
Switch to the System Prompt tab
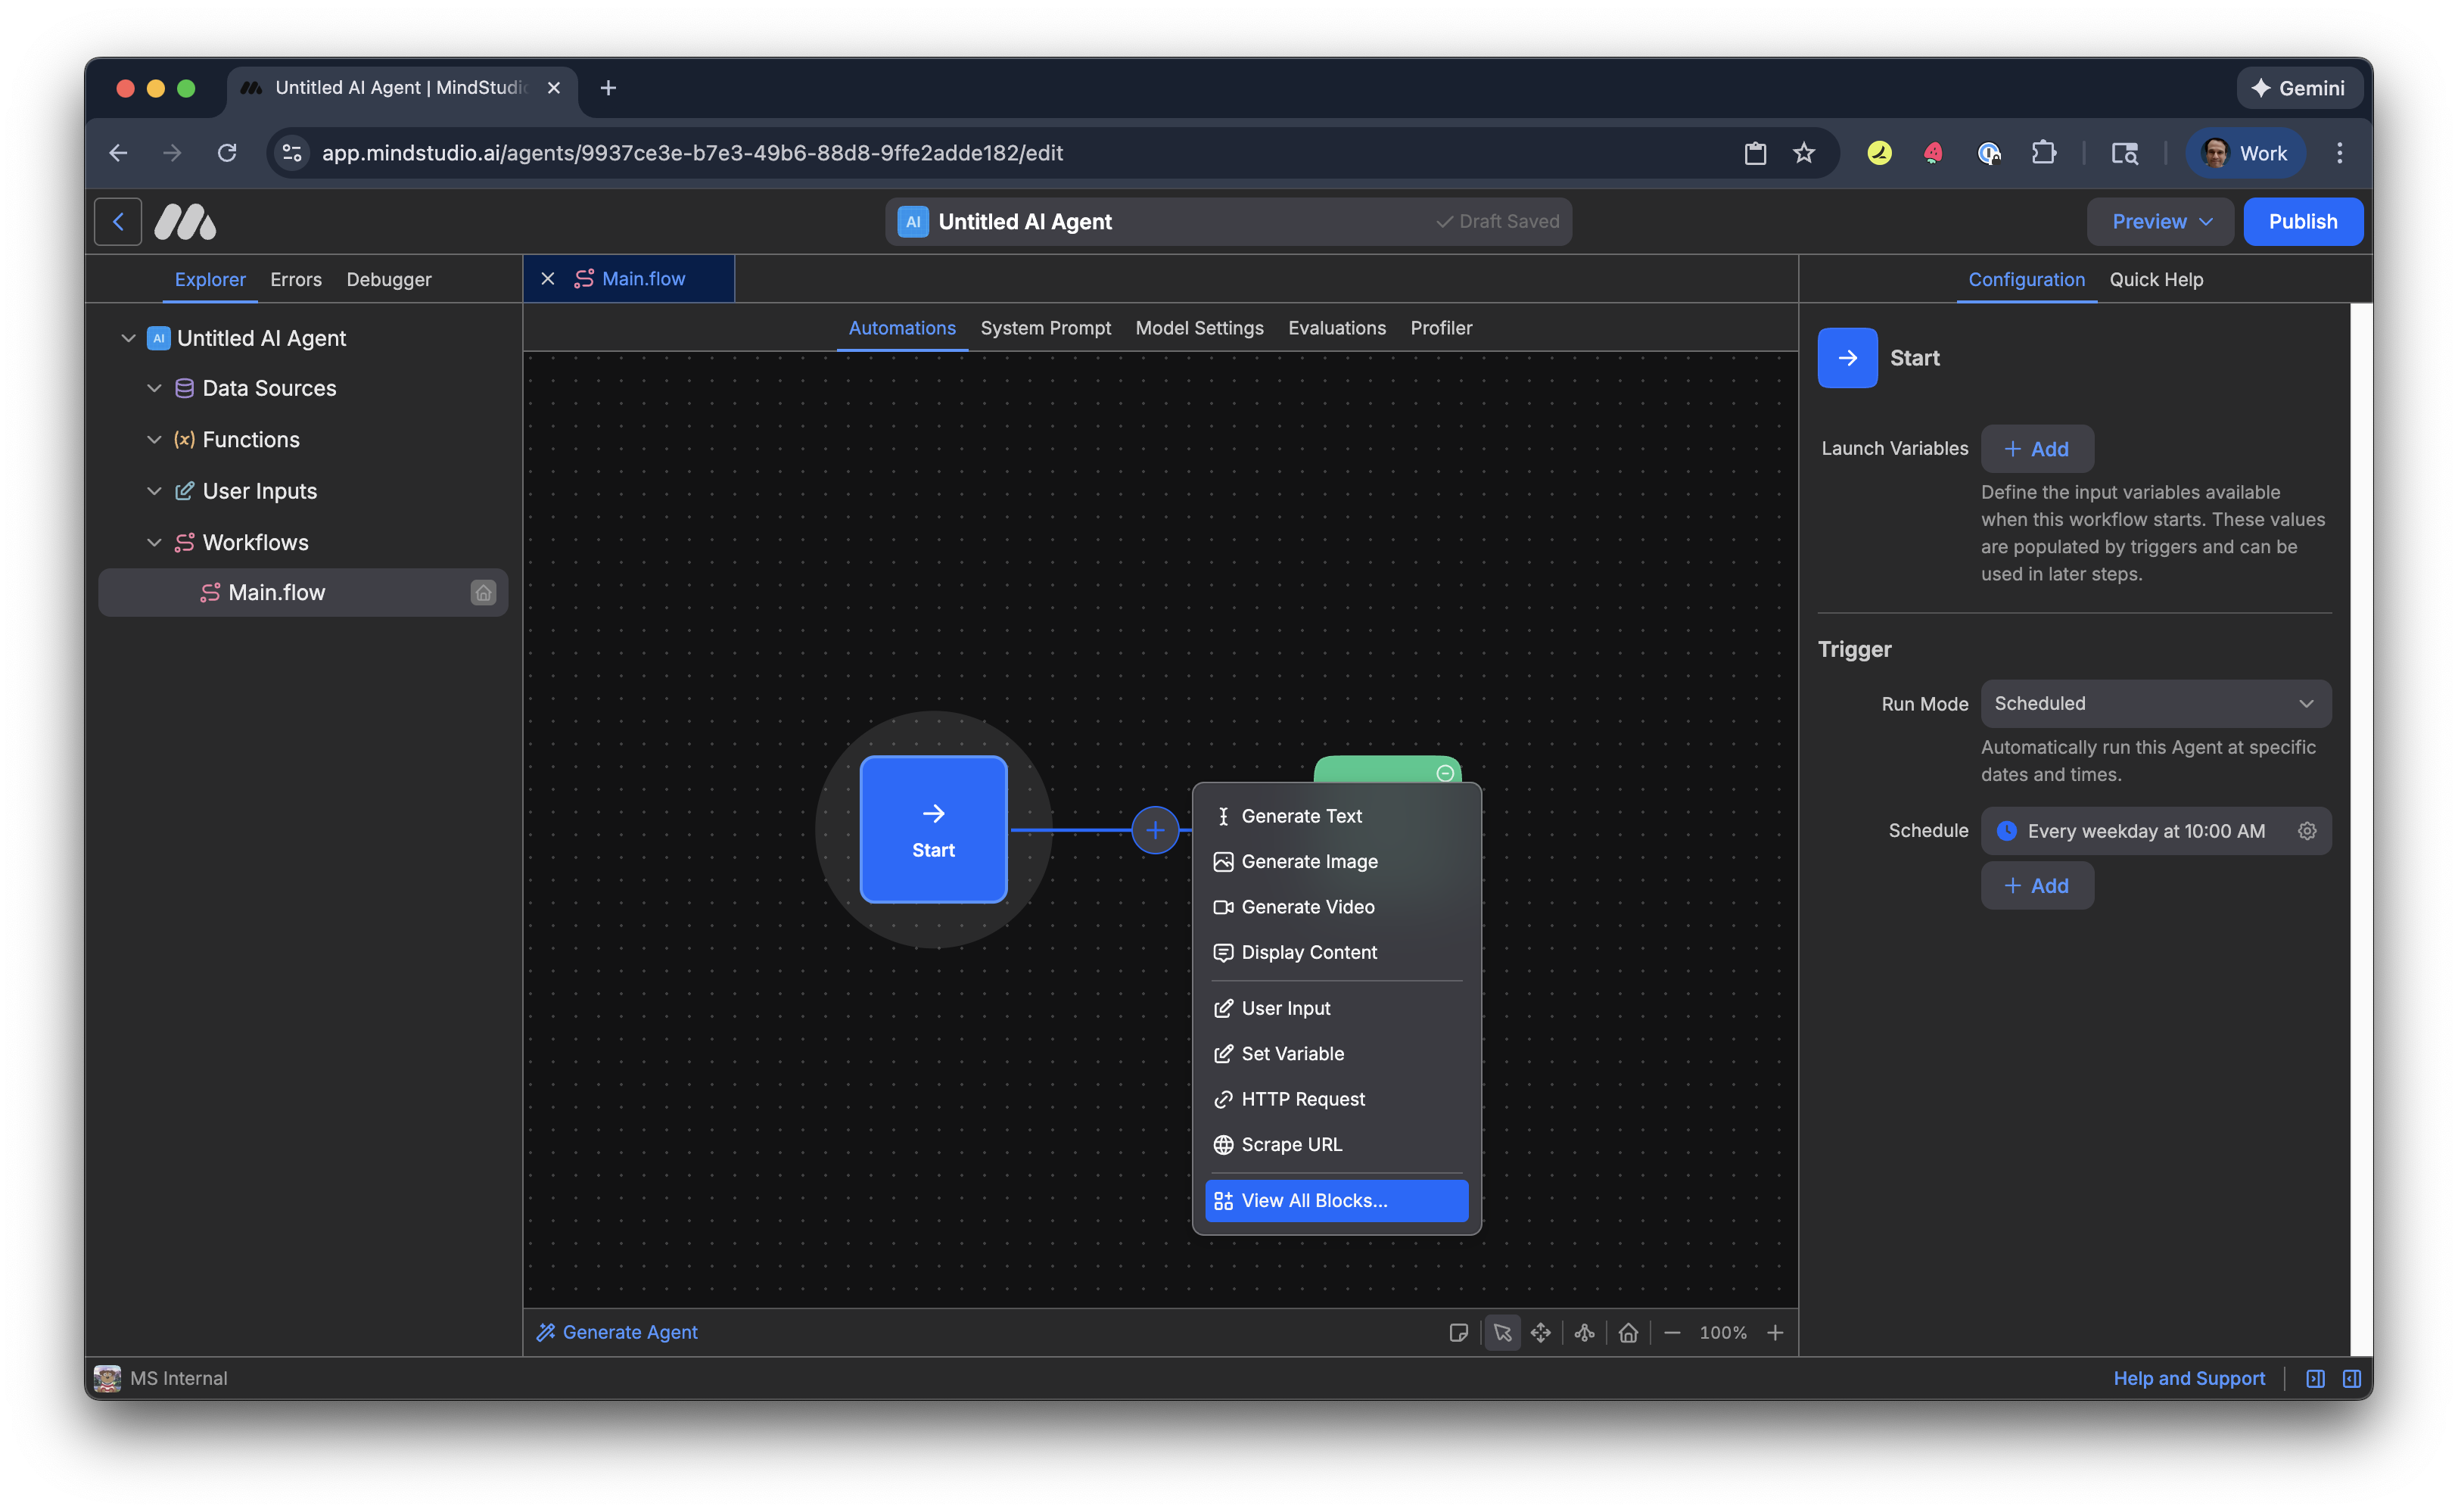click(x=1045, y=328)
